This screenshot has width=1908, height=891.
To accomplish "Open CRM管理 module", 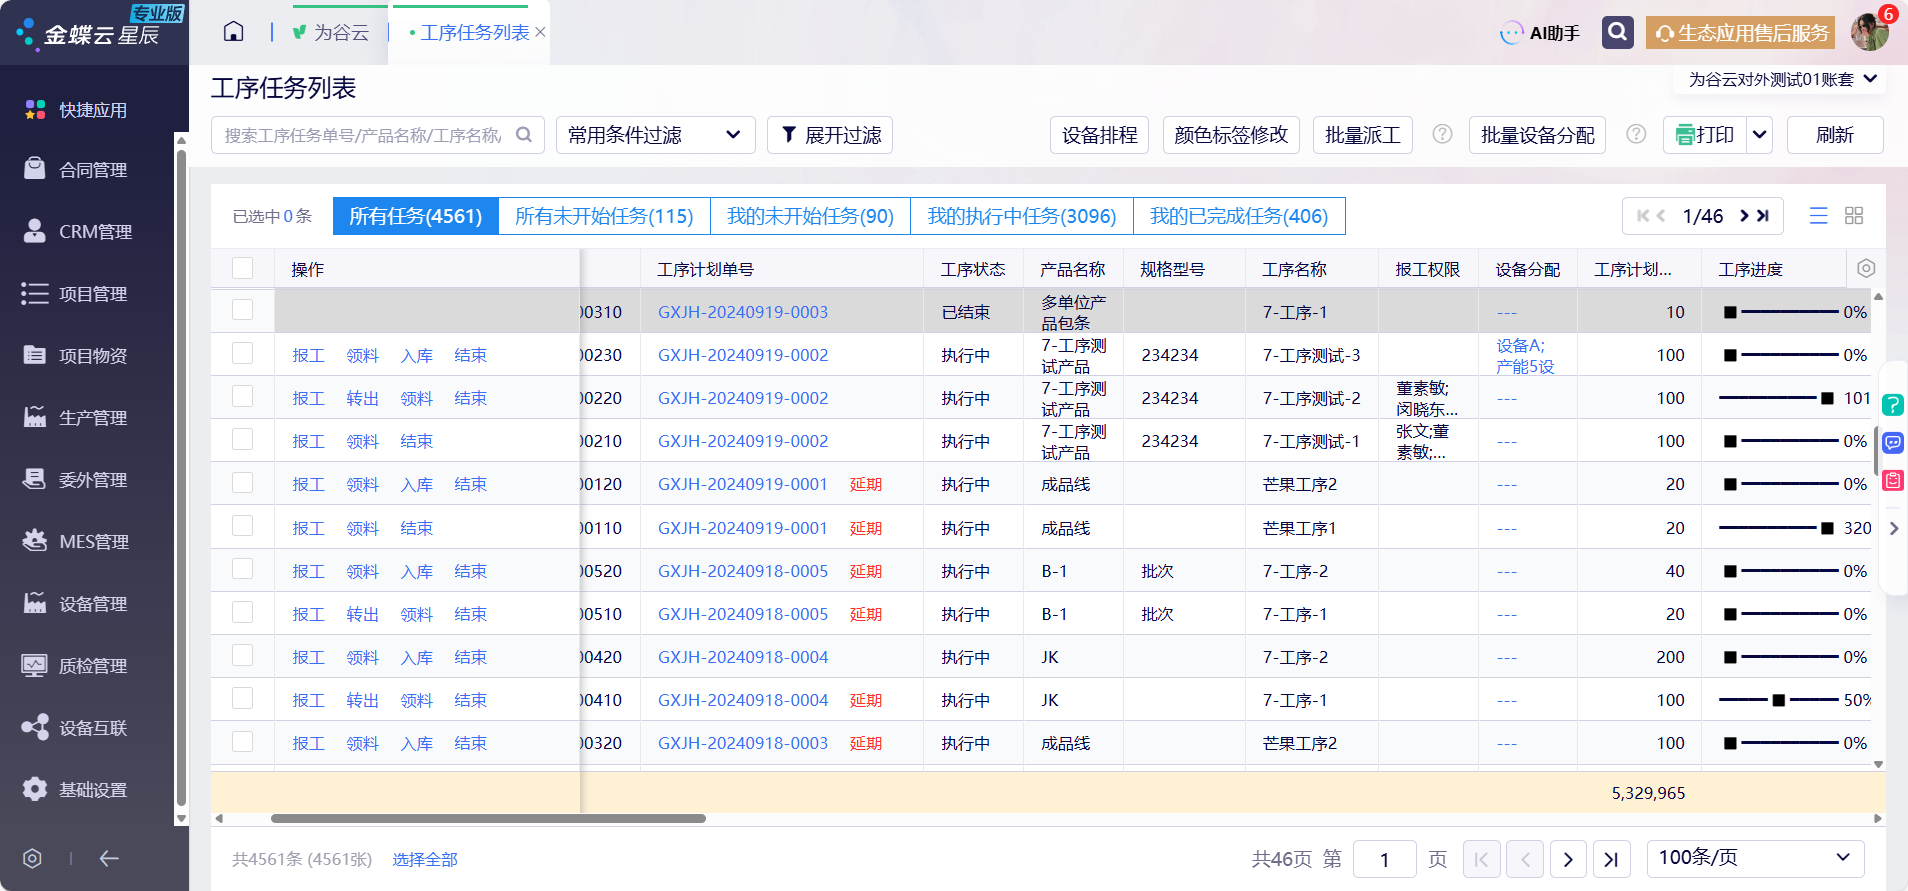I will click(94, 232).
